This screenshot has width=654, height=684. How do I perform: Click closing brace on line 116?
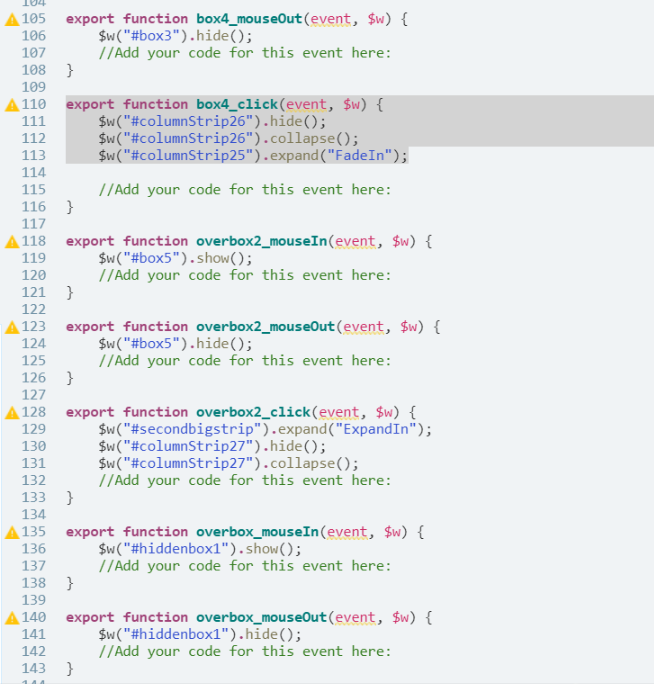point(70,207)
